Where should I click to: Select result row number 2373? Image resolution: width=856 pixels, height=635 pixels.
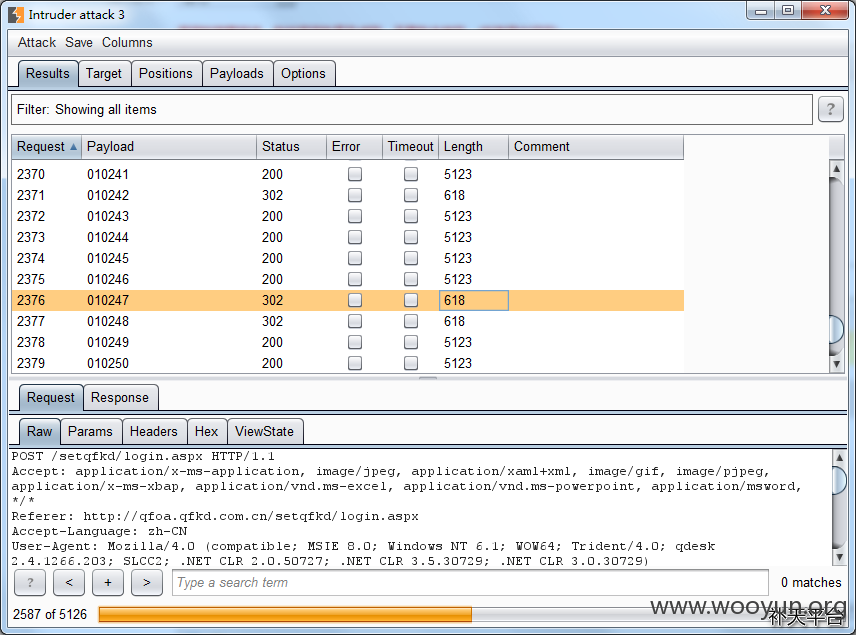(348, 237)
